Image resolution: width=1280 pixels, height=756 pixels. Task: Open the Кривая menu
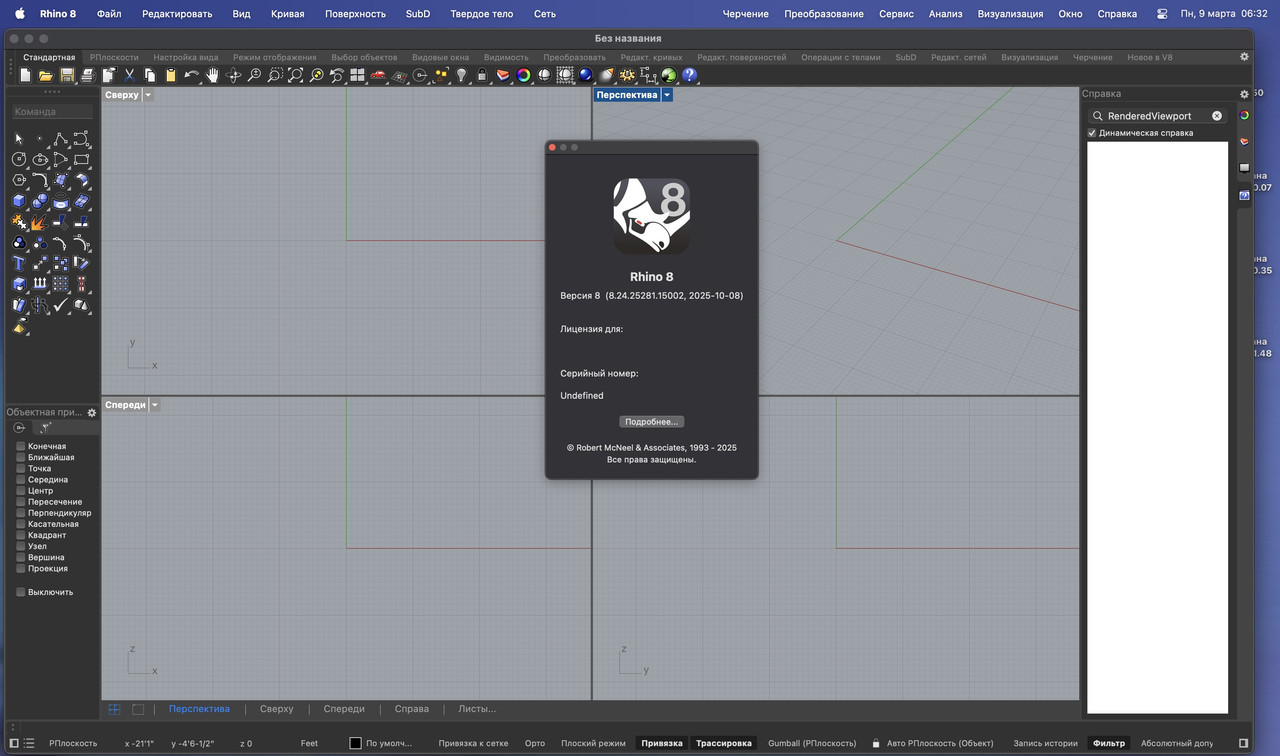point(288,14)
